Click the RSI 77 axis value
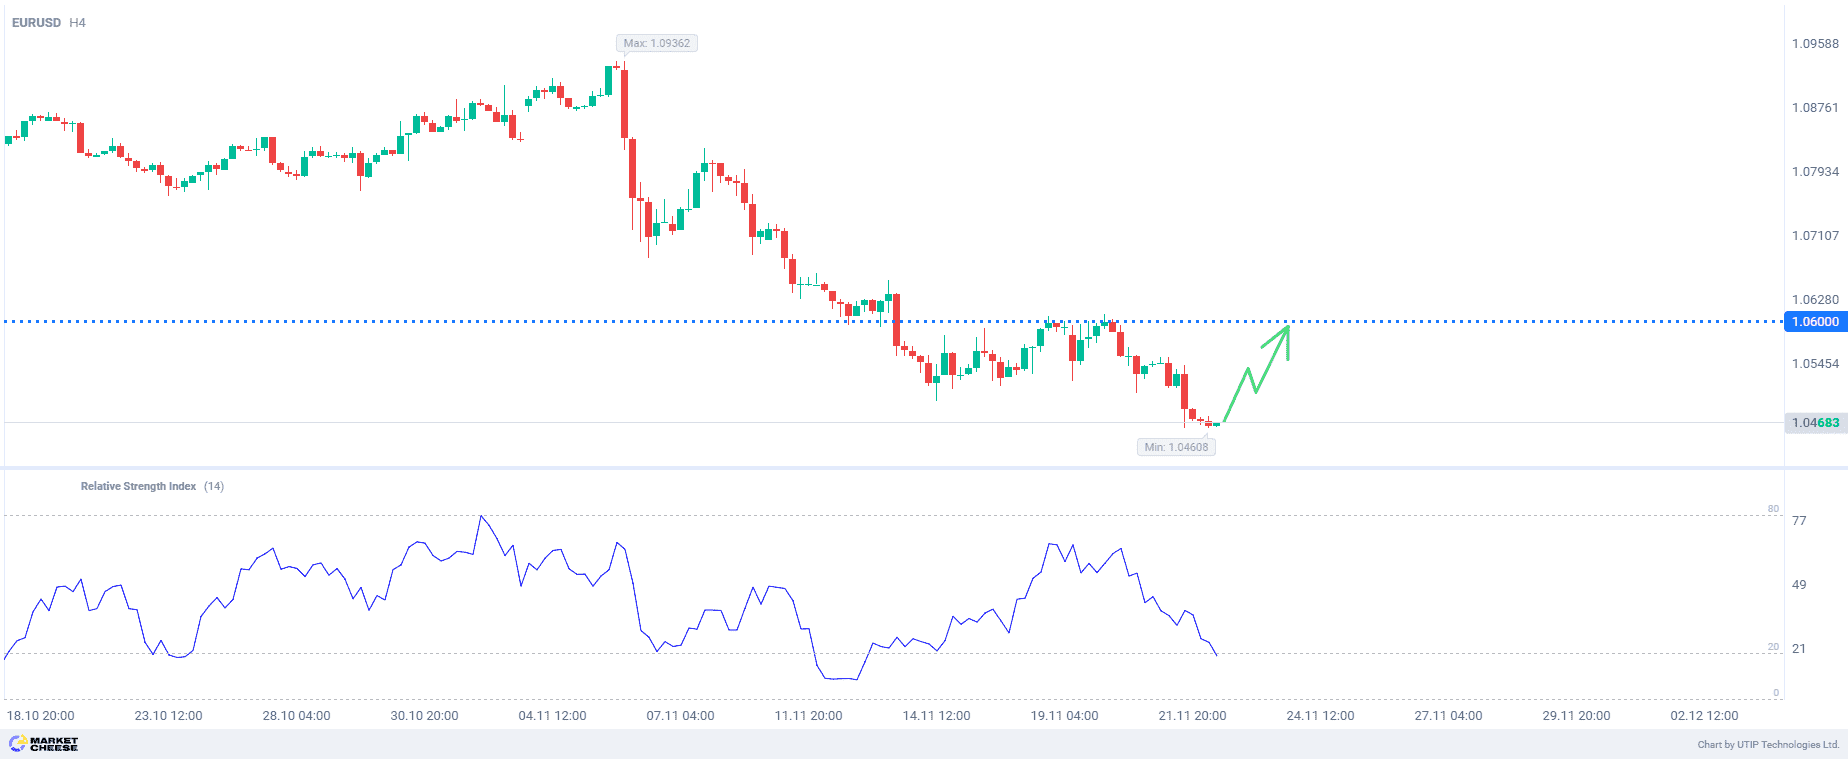 [x=1799, y=521]
